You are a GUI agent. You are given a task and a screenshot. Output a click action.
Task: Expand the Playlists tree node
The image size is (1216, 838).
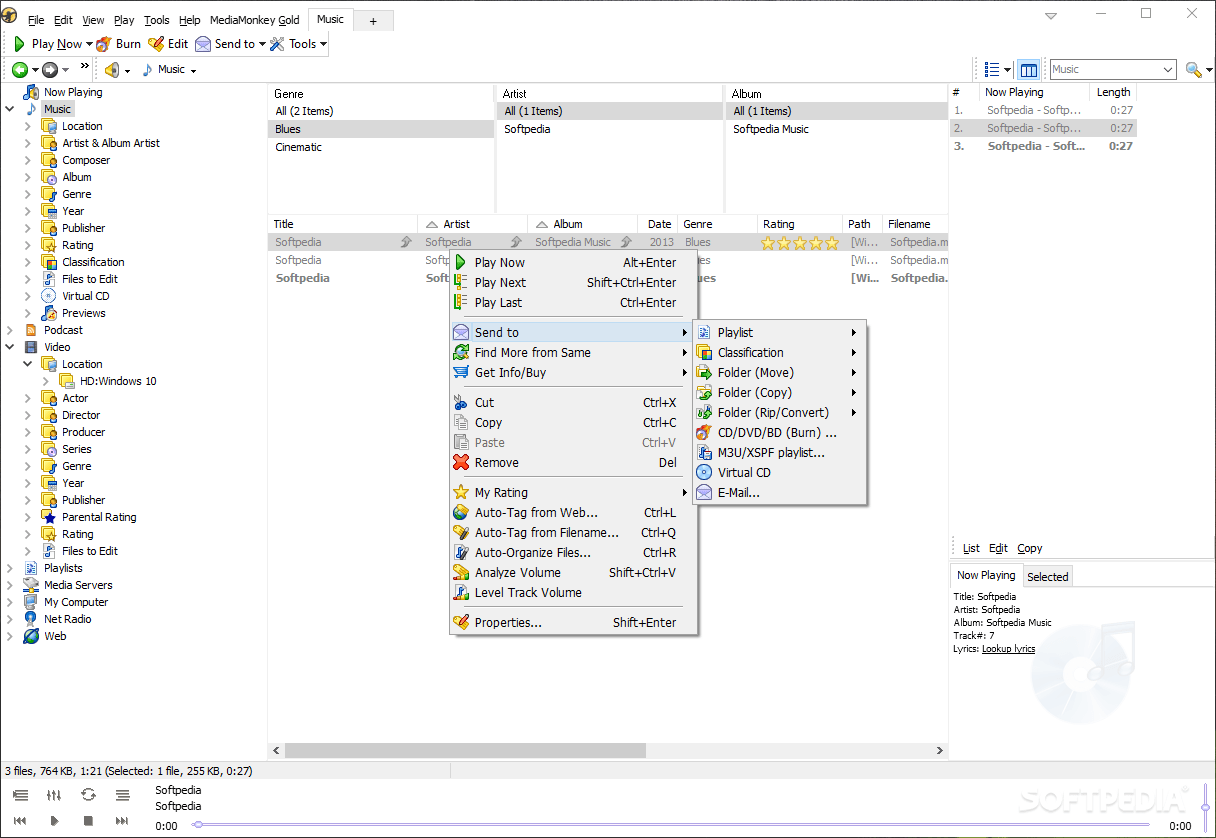click(x=10, y=568)
